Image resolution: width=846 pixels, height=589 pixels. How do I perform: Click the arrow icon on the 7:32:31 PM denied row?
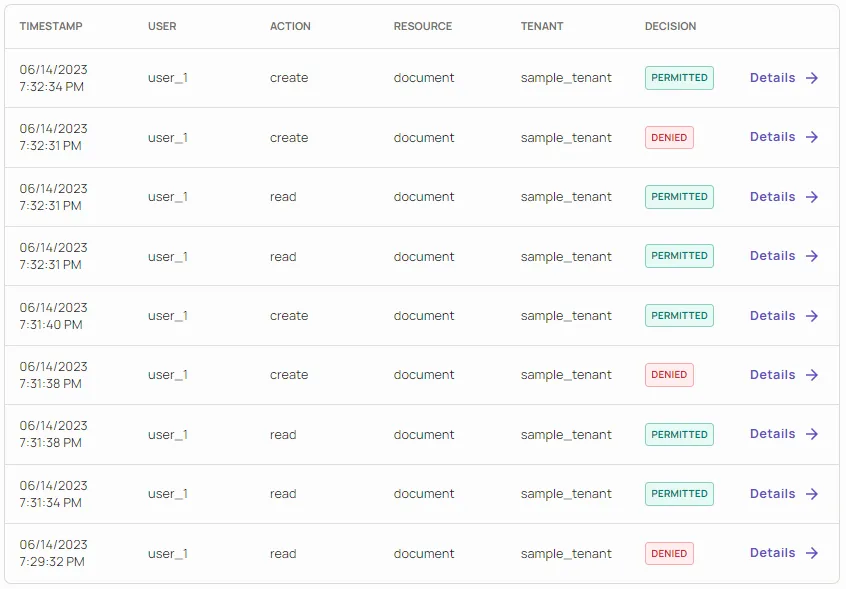click(x=812, y=137)
